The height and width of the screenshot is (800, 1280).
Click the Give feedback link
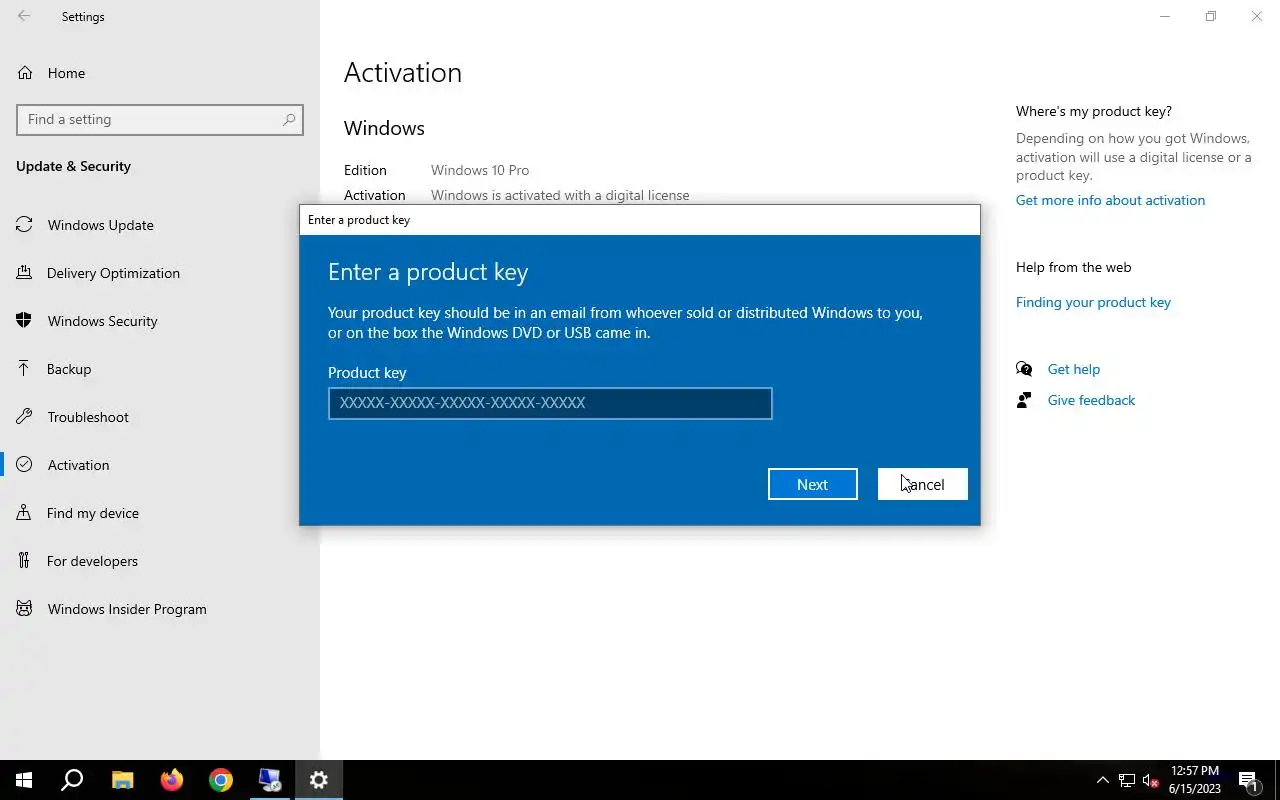coord(1091,400)
